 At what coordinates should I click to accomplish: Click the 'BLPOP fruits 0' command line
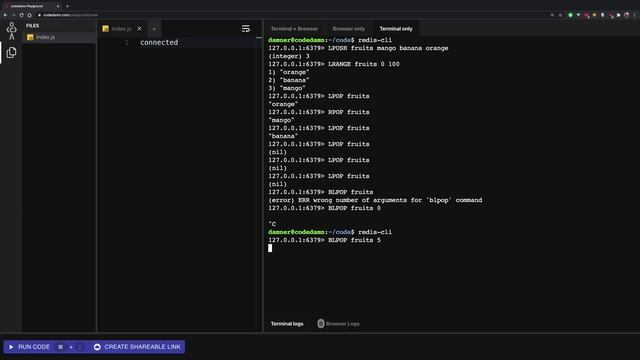coord(324,208)
